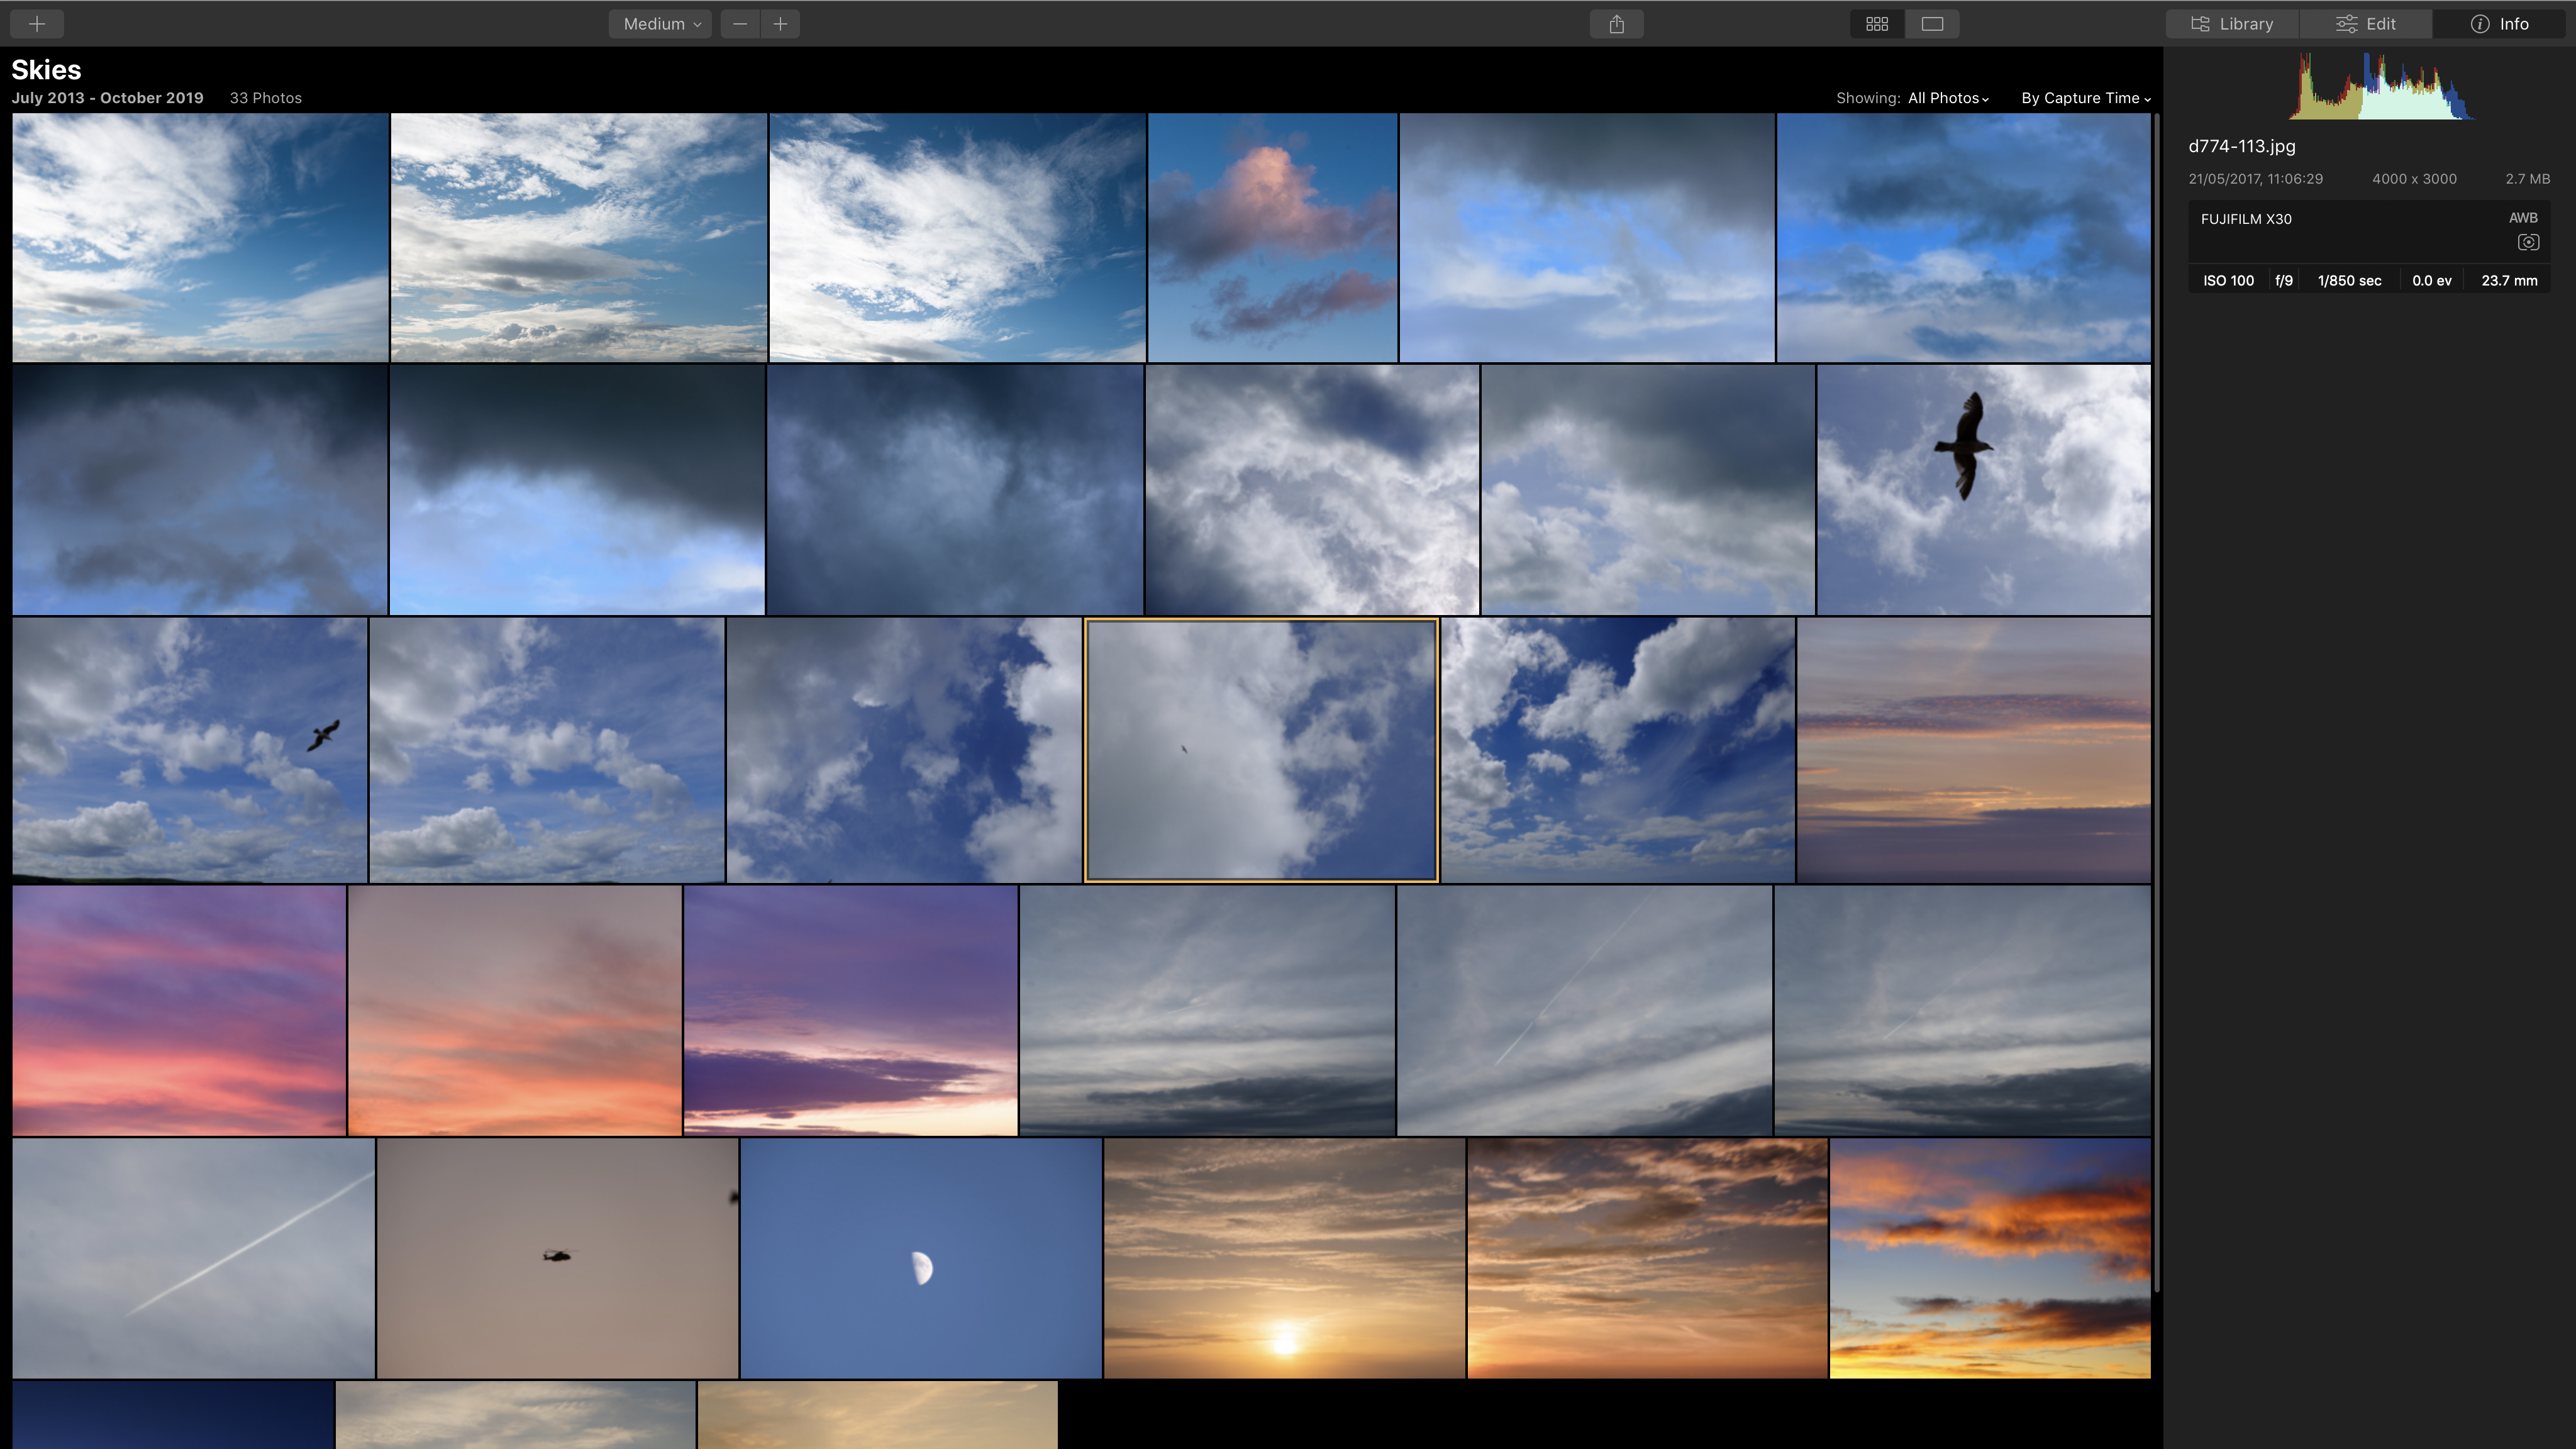The image size is (2576, 1449).
Task: Click the 0.0 ev exposure value
Action: [2431, 280]
